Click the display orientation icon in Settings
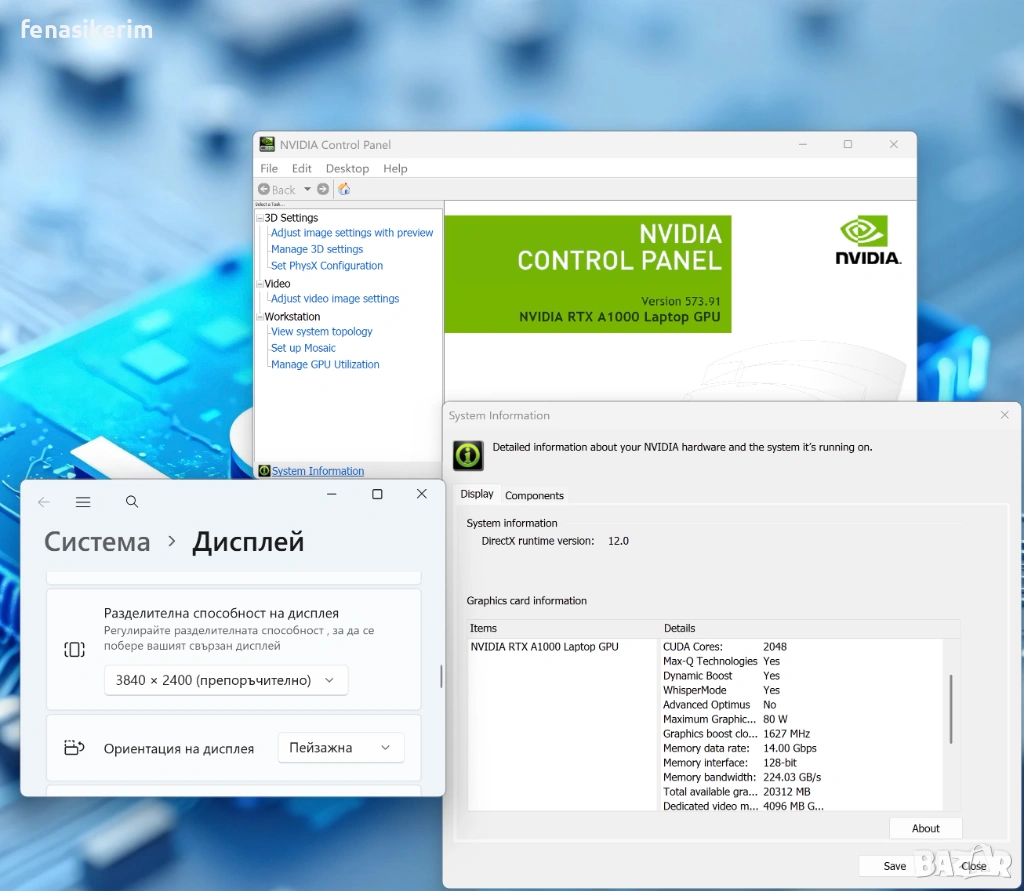The width and height of the screenshot is (1024, 891). pyautogui.click(x=74, y=748)
